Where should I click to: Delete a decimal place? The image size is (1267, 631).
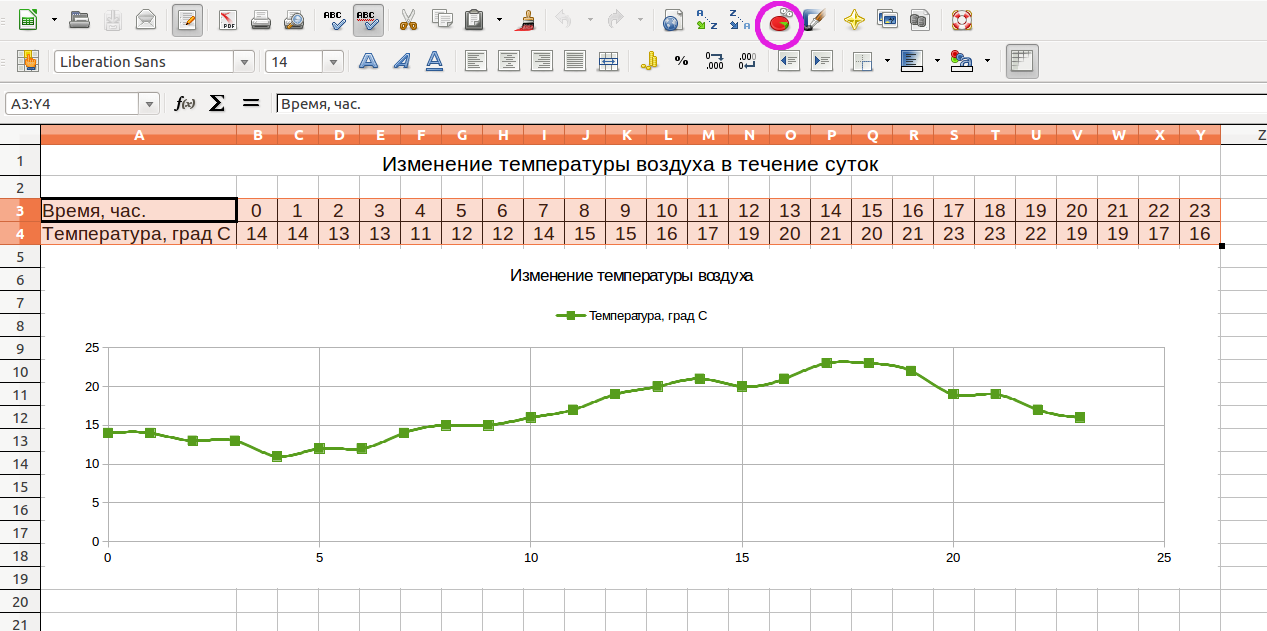click(747, 61)
